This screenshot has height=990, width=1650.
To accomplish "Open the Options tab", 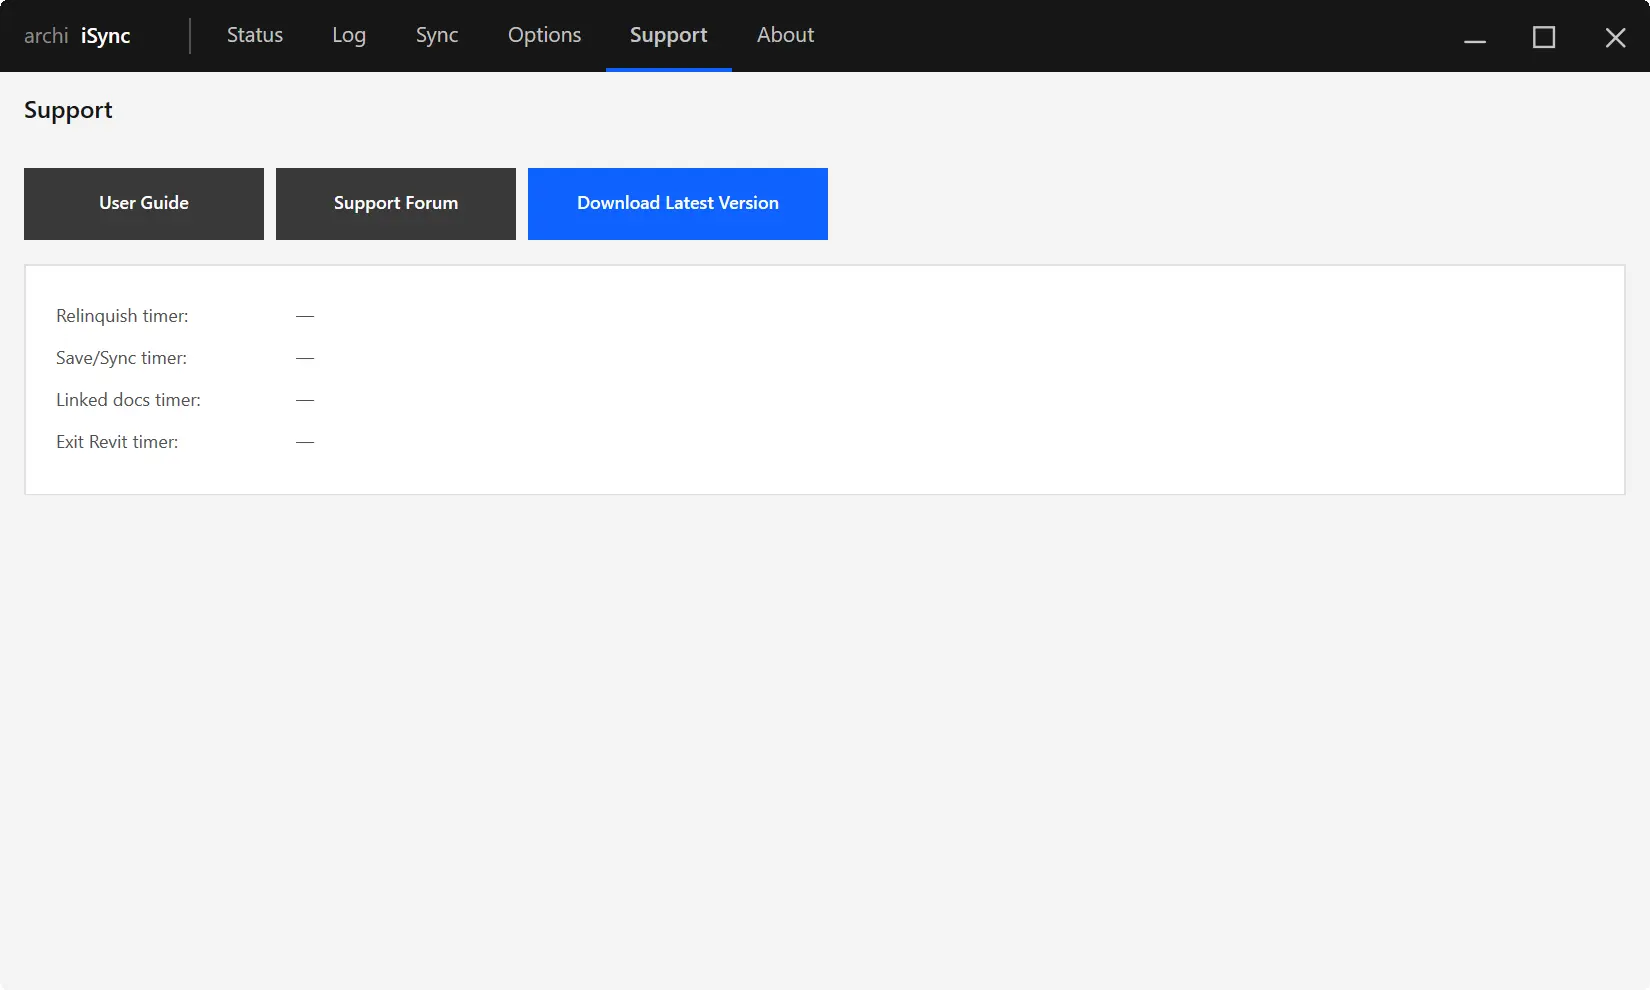I will [544, 35].
